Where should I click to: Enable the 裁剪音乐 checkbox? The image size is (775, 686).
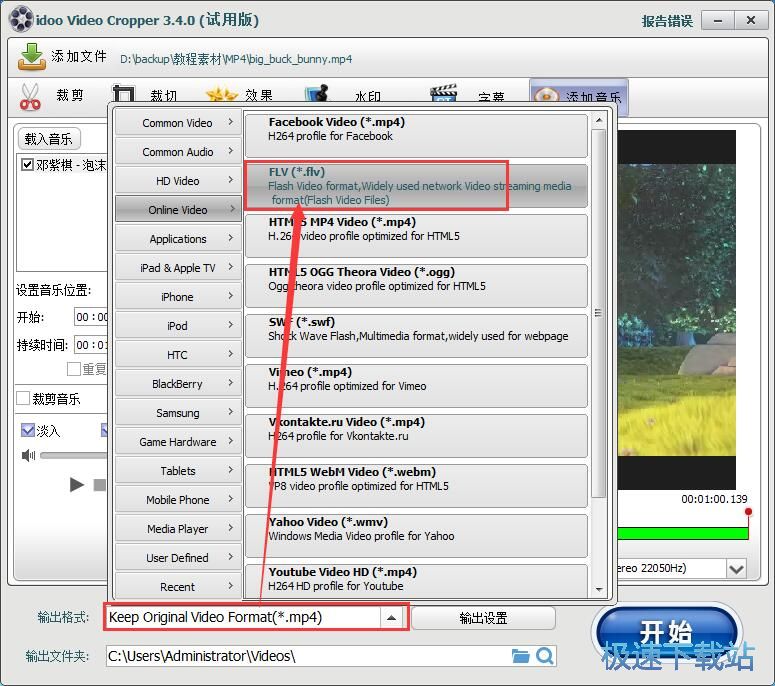[x=23, y=398]
